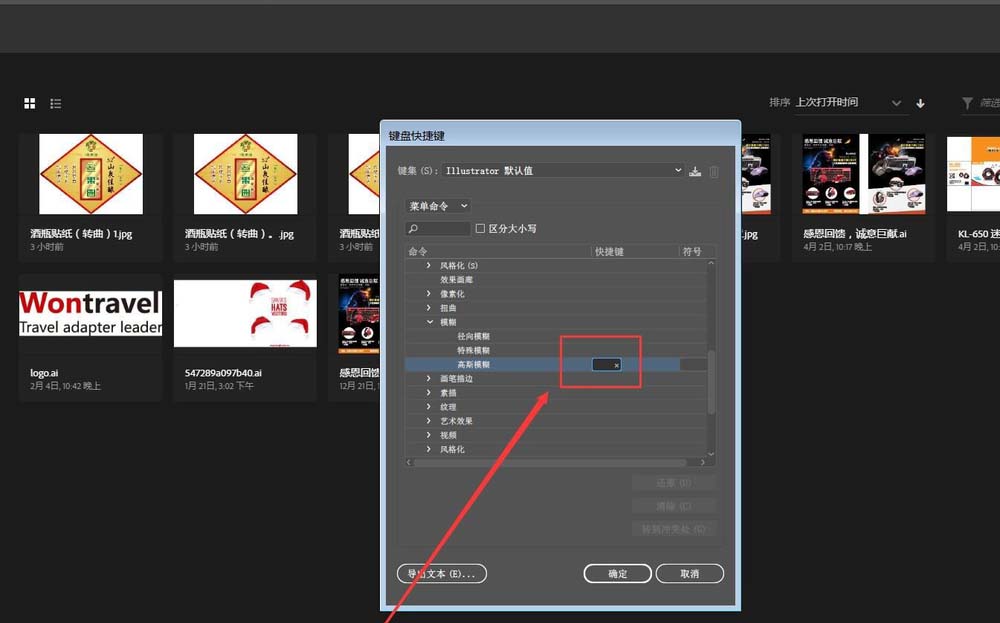Open the logo.ai thumbnail

(90, 312)
